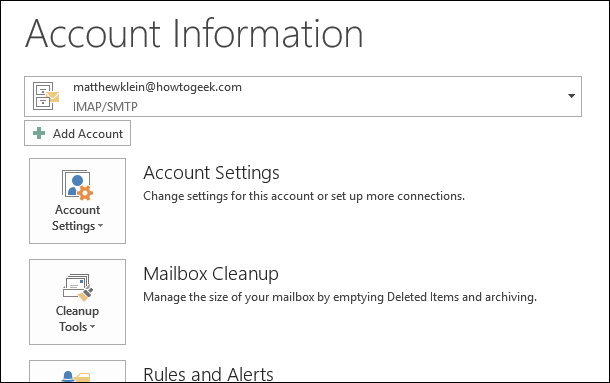Open the Account Settings button menu
Screen dimensions: 610x383
pyautogui.click(x=77, y=201)
